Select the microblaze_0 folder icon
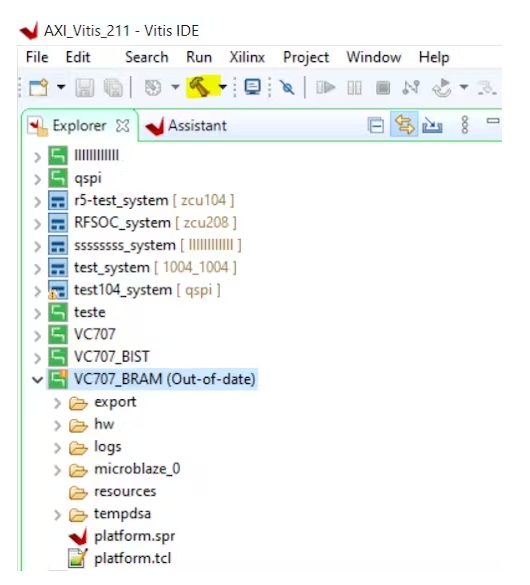 (x=78, y=470)
